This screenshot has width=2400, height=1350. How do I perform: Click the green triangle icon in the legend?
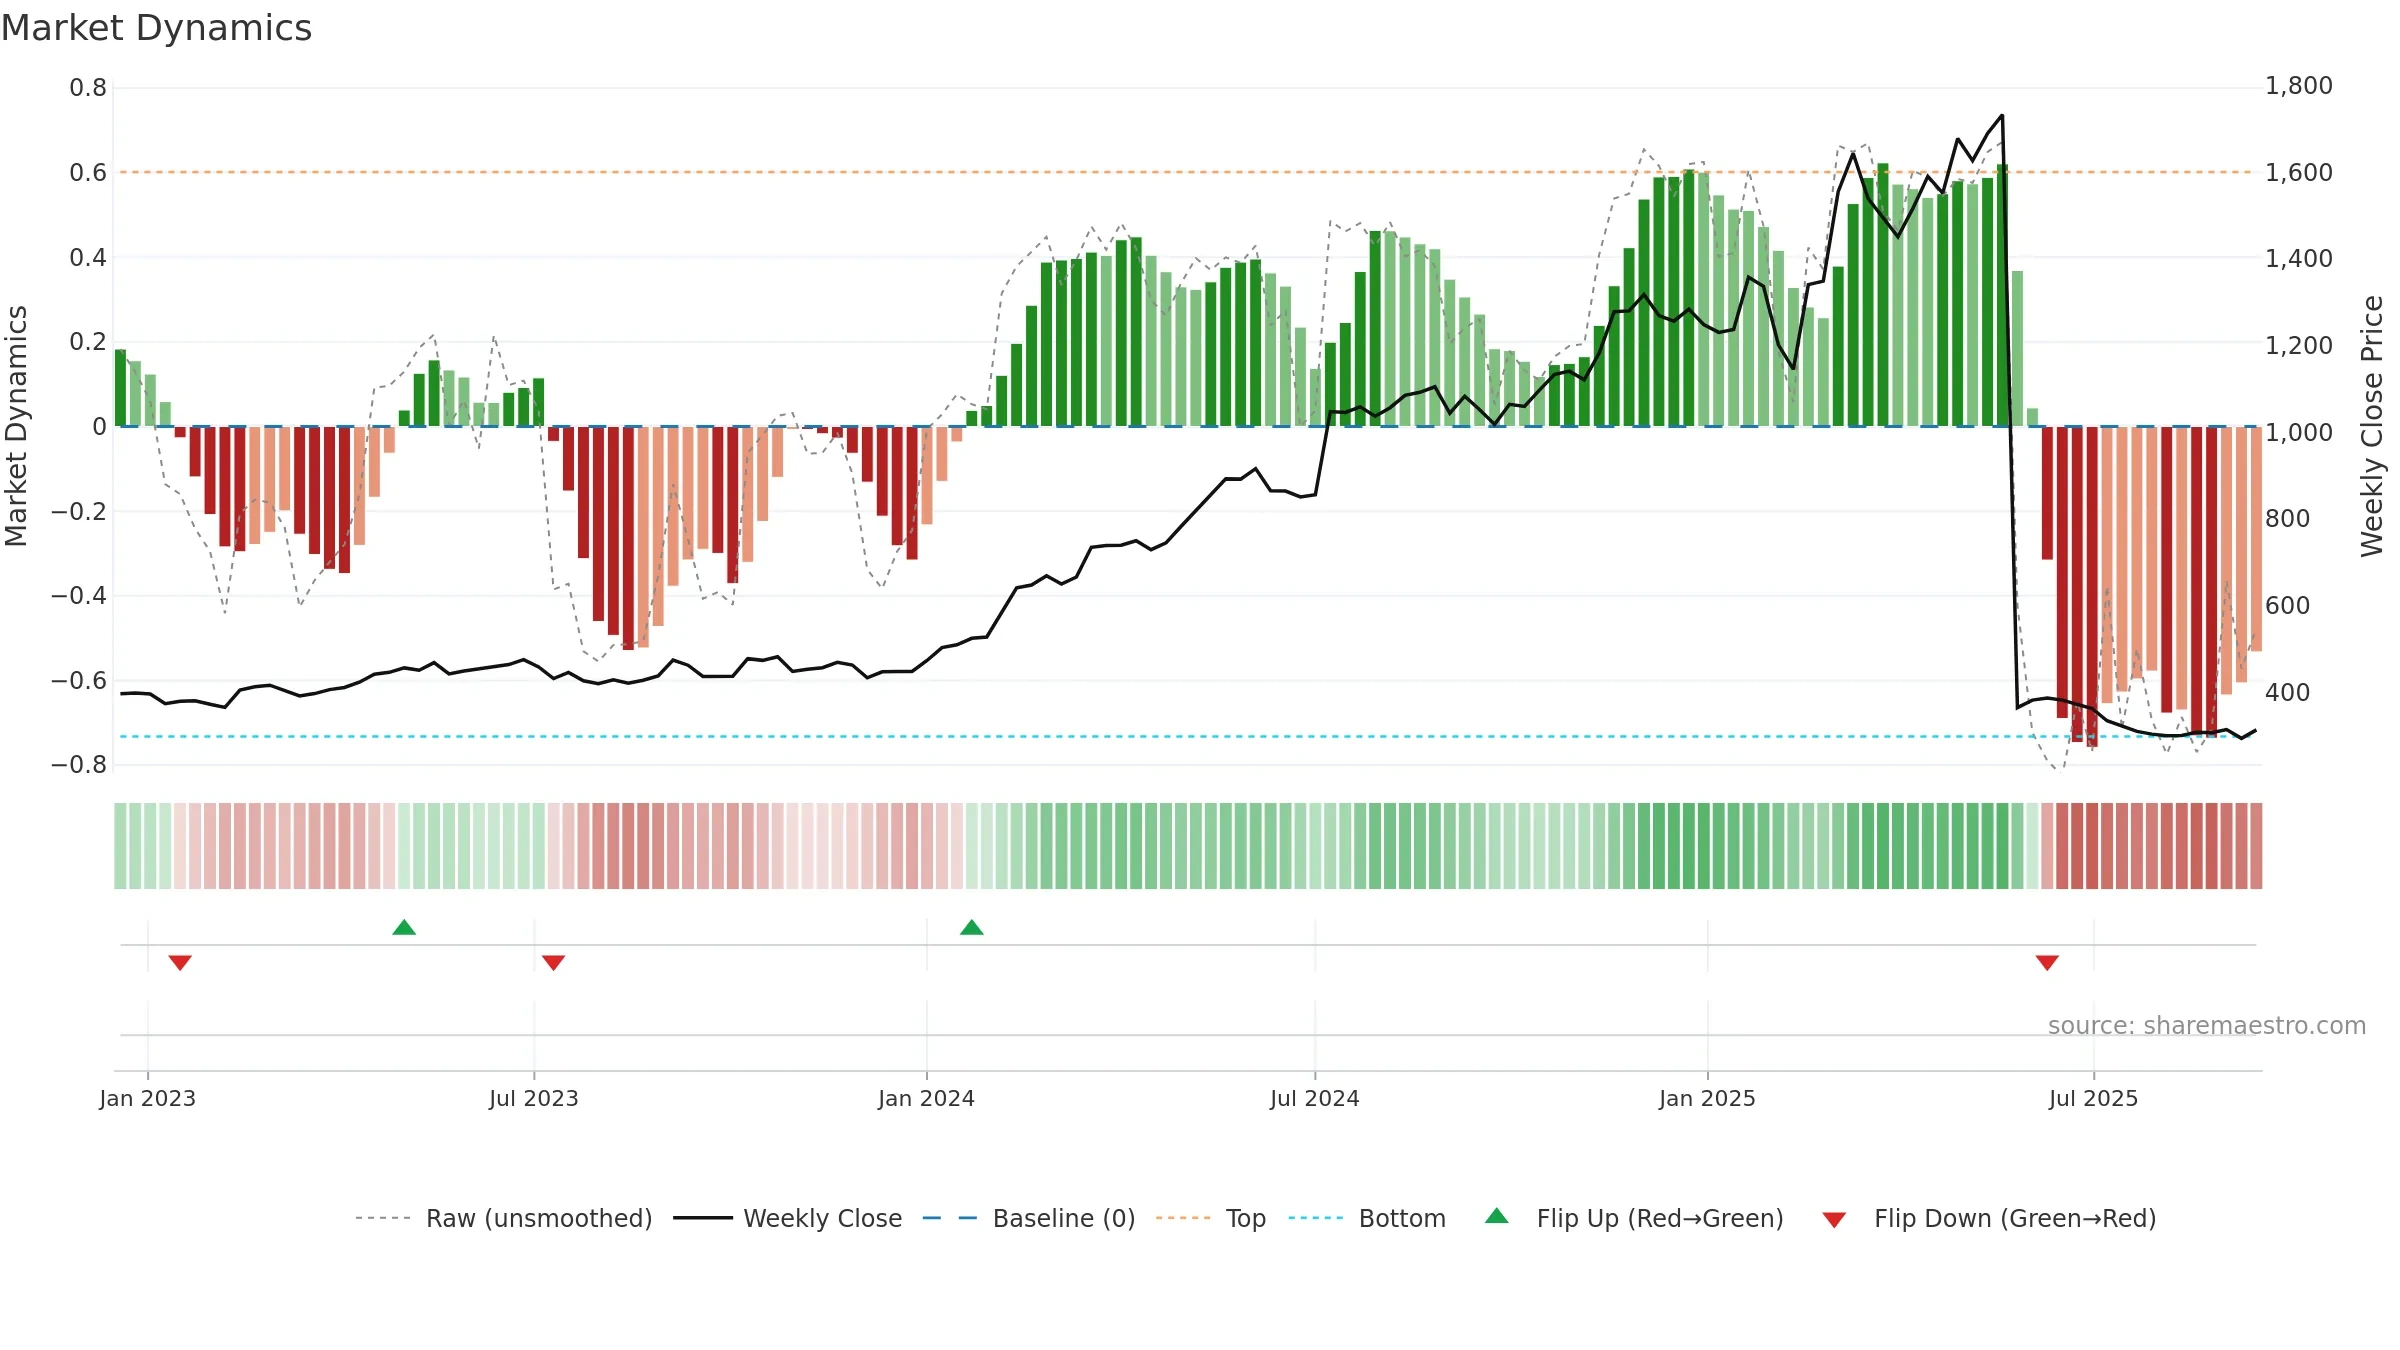[1497, 1216]
